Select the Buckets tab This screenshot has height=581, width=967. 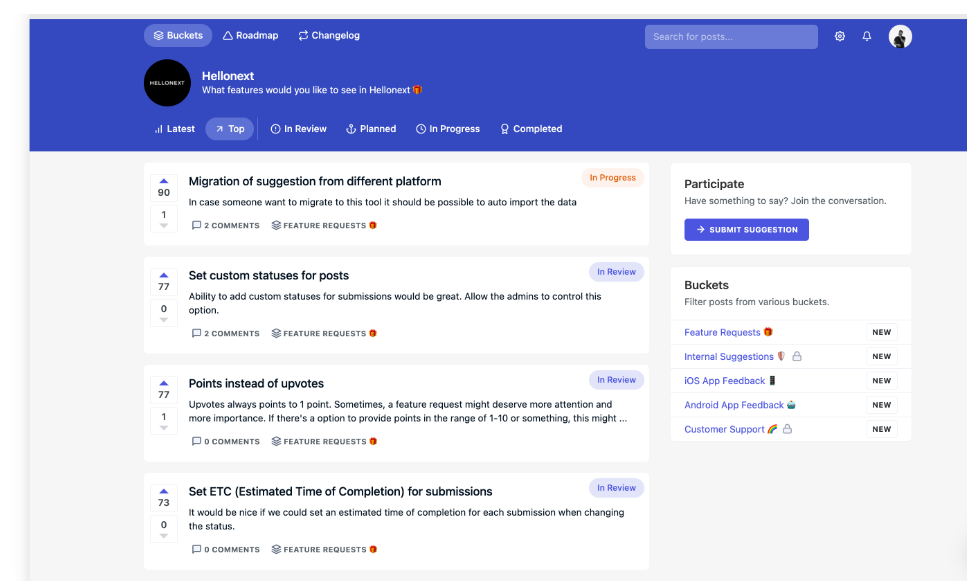click(178, 36)
